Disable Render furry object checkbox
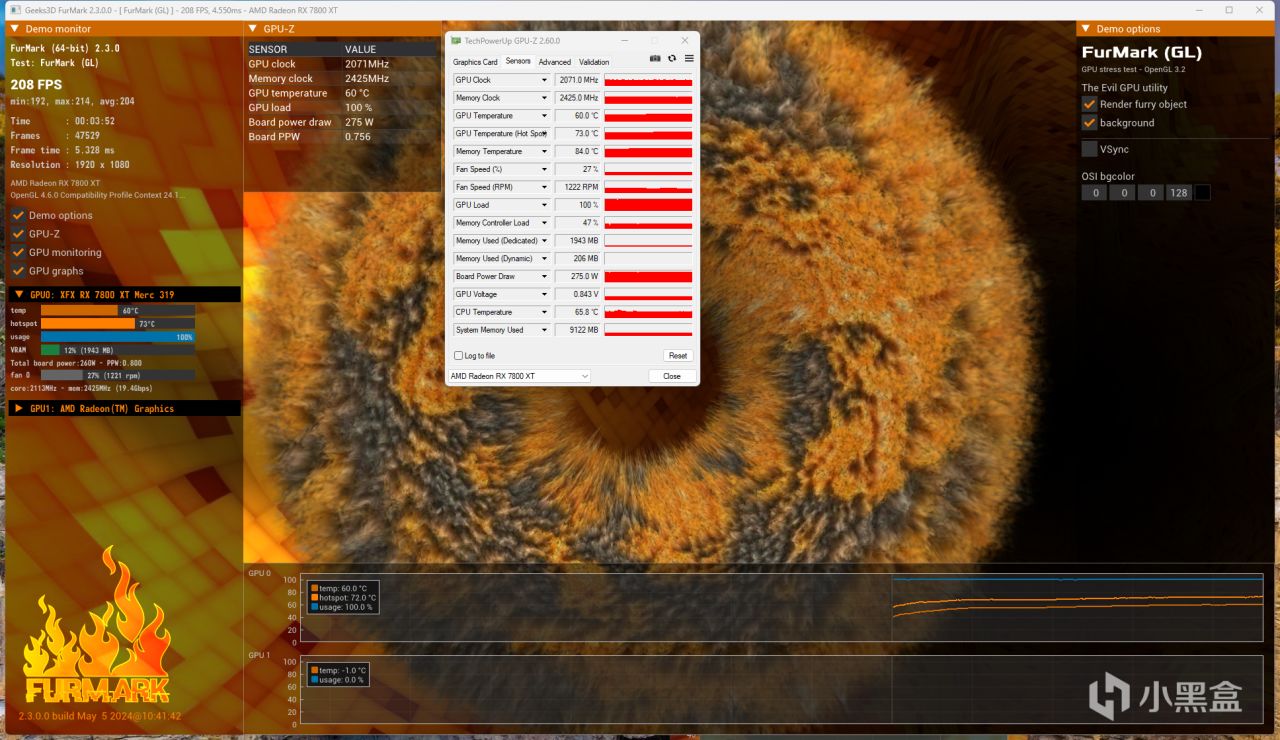Viewport: 1280px width, 740px height. pyautogui.click(x=1090, y=104)
